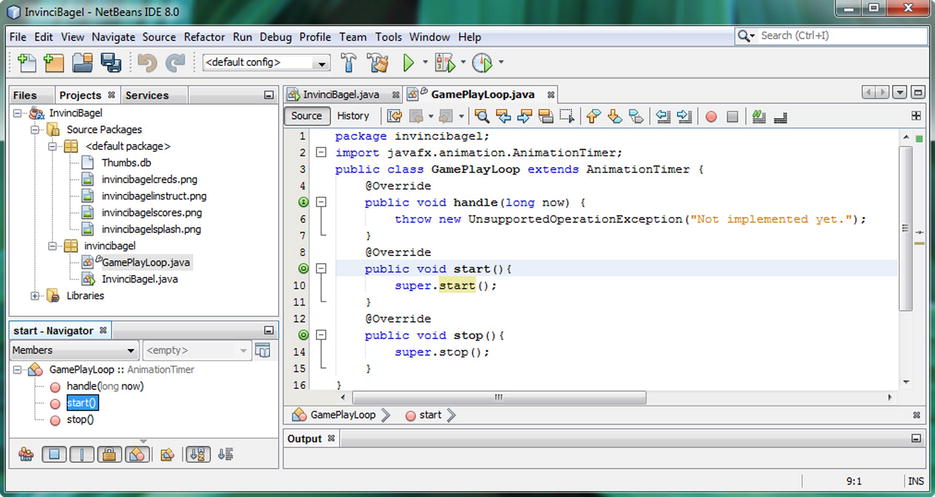Screen dimensions: 935x497
Task: Select invincibagelsplash.png in Projects tree
Action: tap(151, 229)
